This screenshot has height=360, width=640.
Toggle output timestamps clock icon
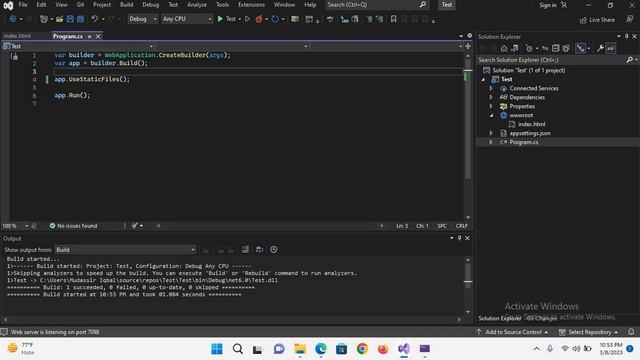273,249
